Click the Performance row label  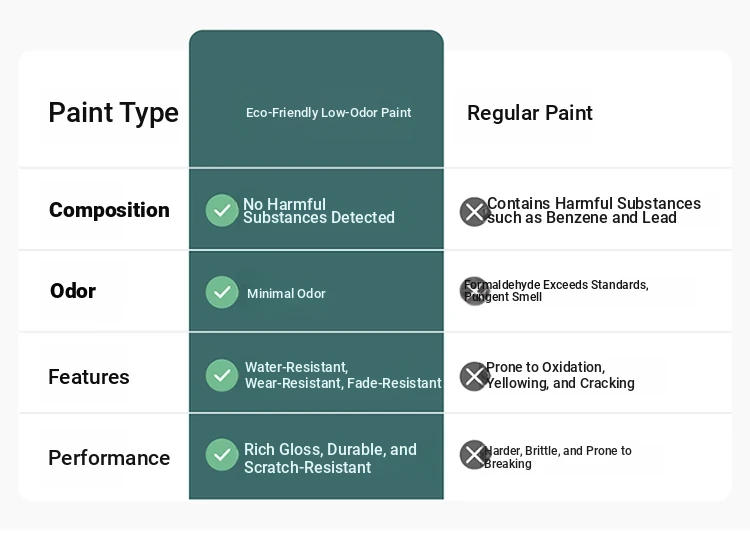click(109, 458)
